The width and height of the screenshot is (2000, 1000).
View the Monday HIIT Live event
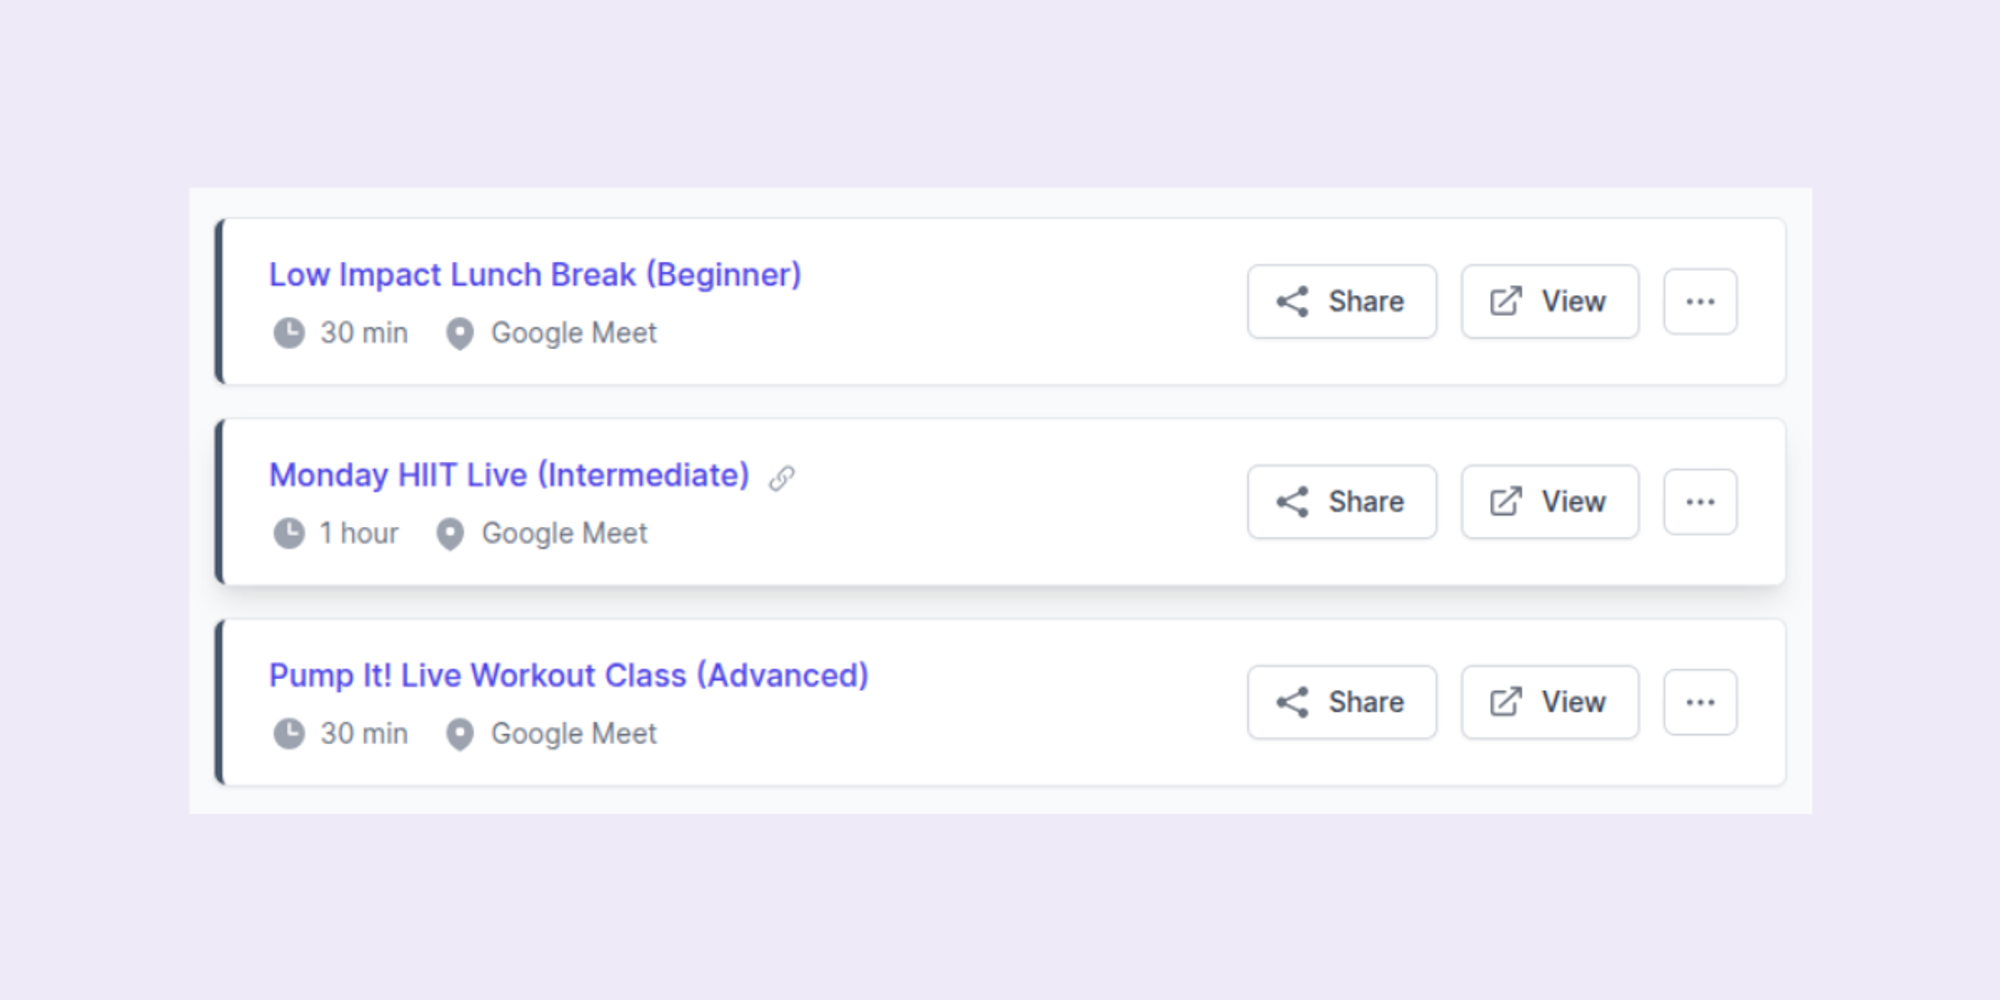click(x=1549, y=501)
